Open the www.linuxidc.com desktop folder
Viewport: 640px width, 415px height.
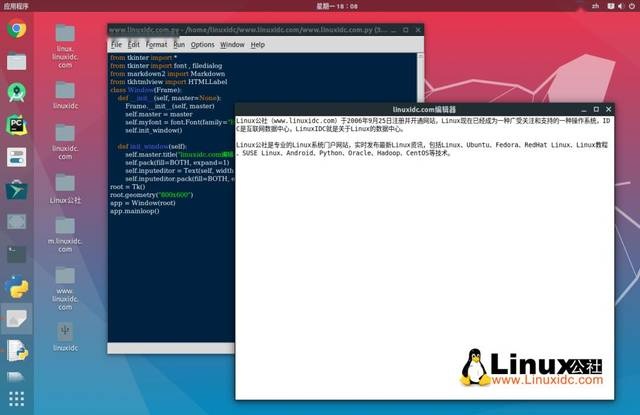65,288
